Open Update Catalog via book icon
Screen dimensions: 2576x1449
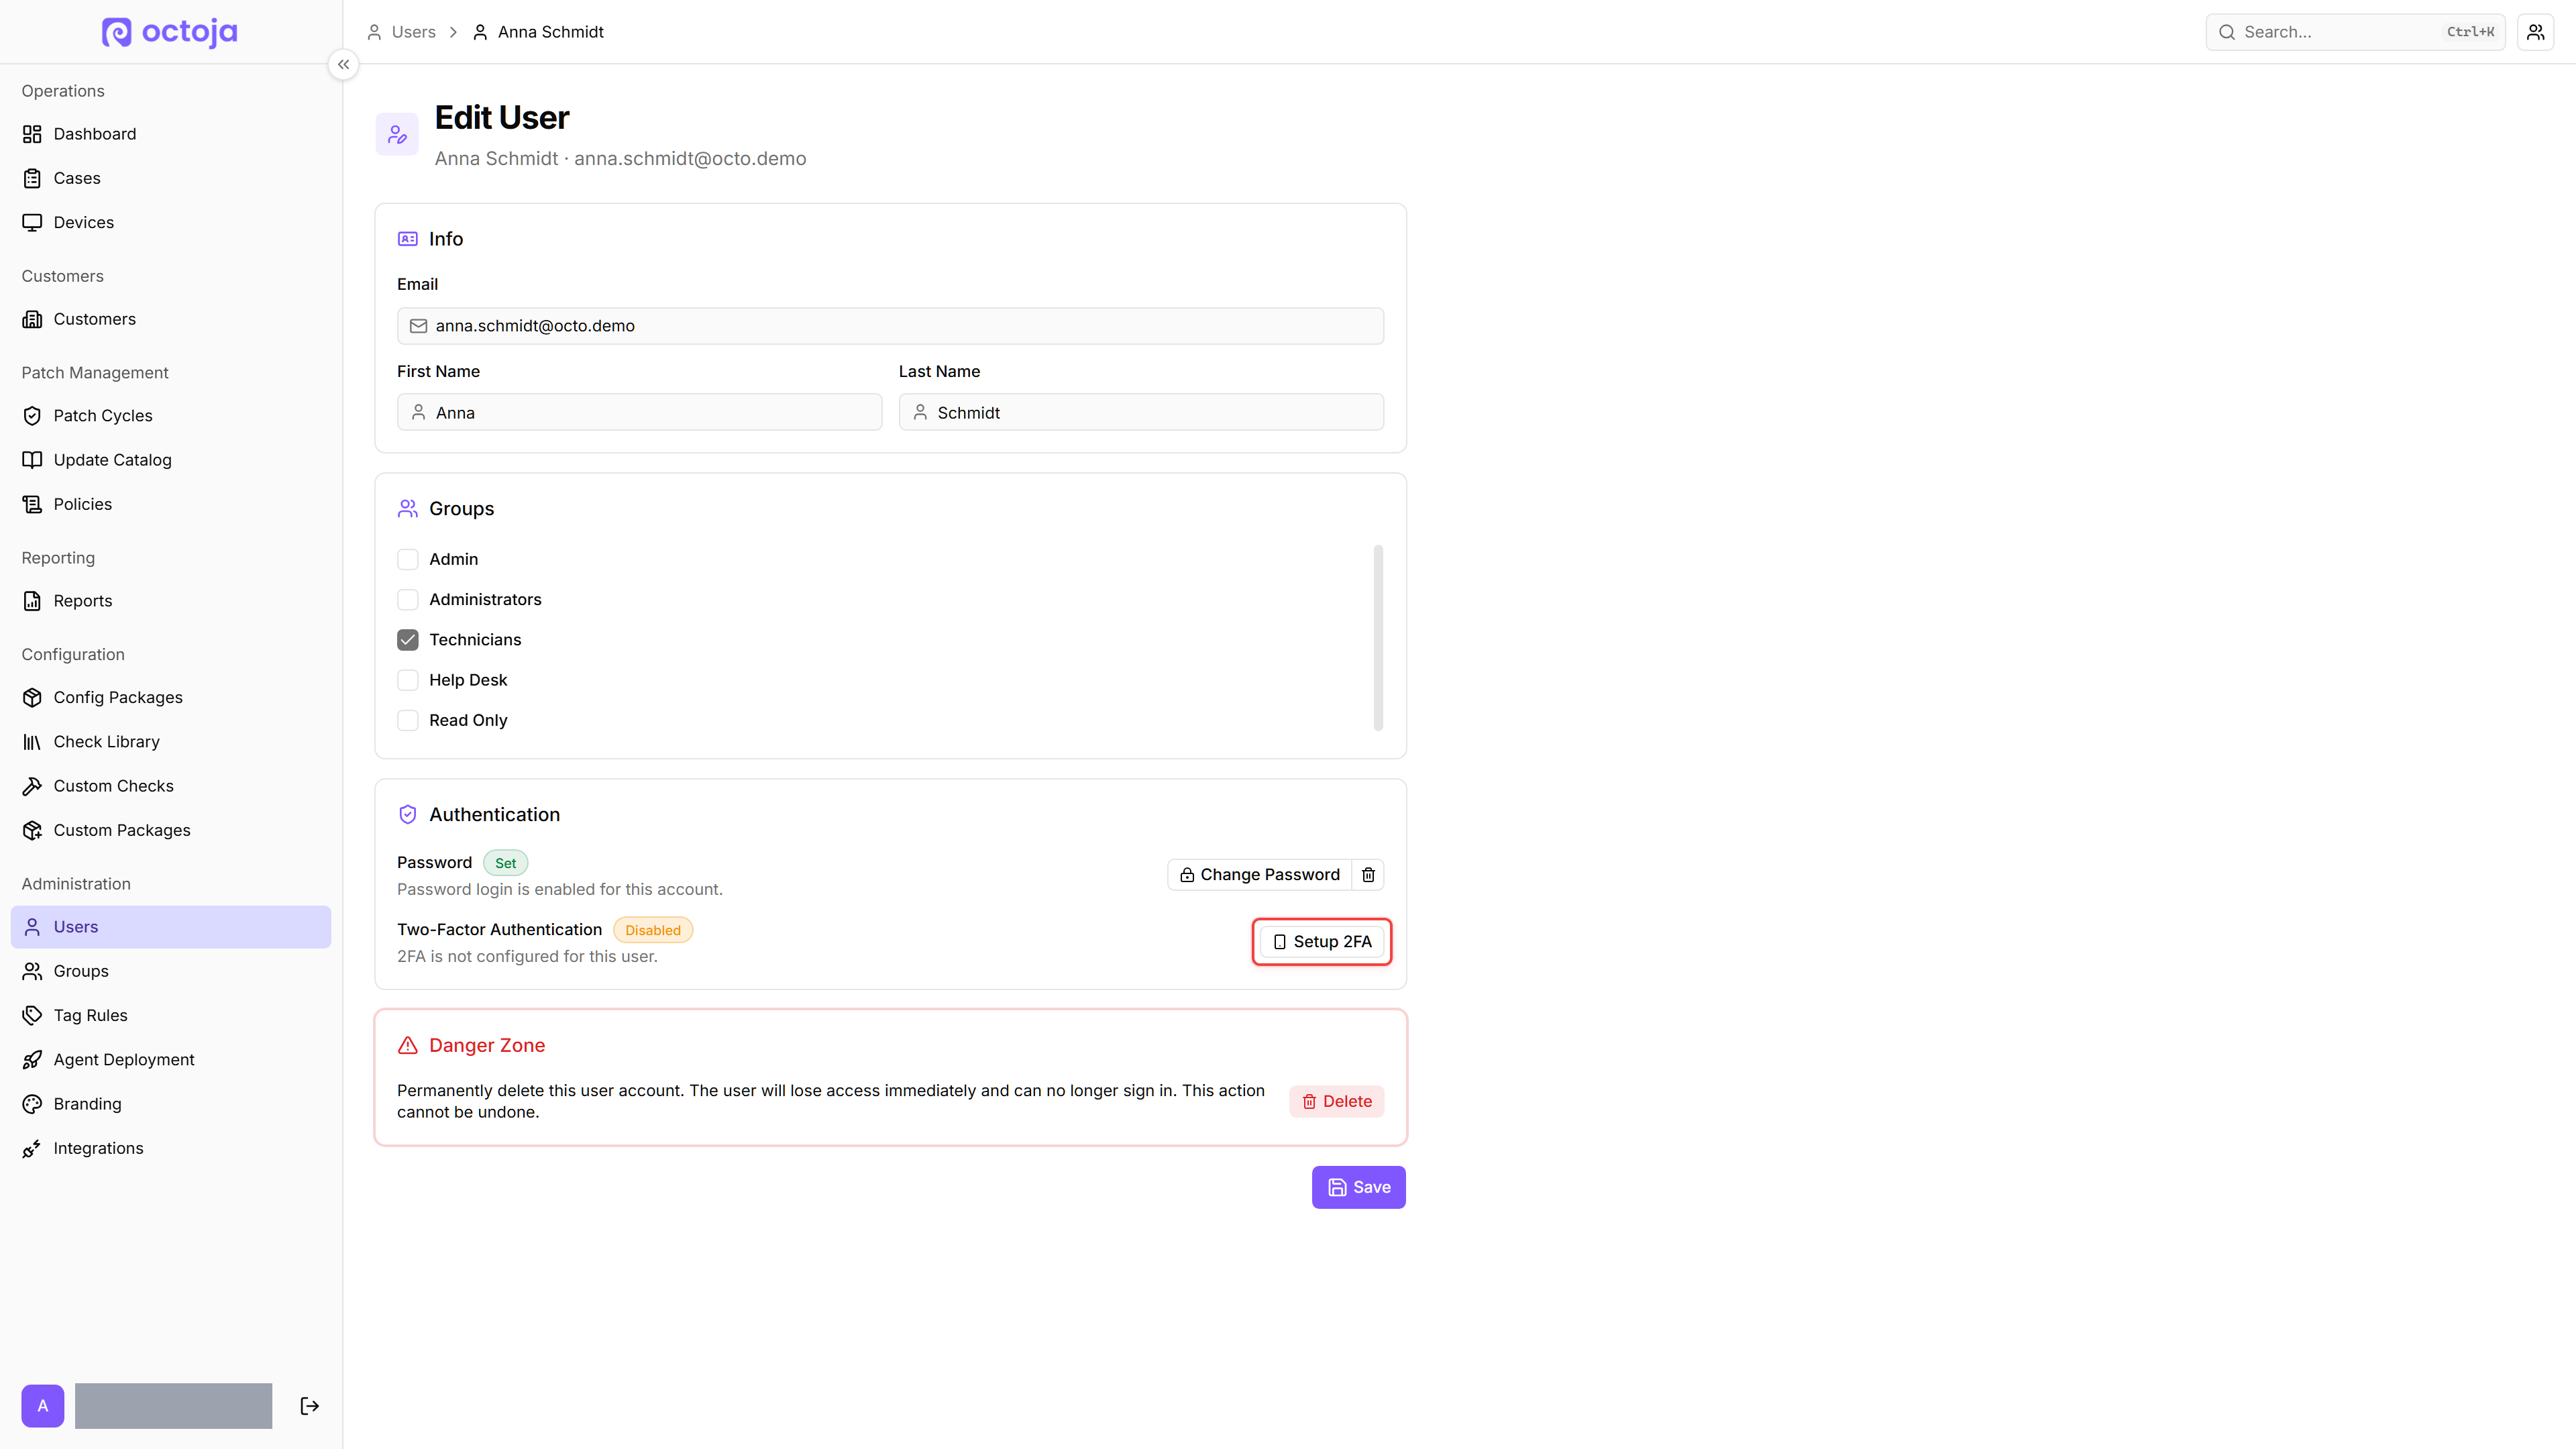32,460
